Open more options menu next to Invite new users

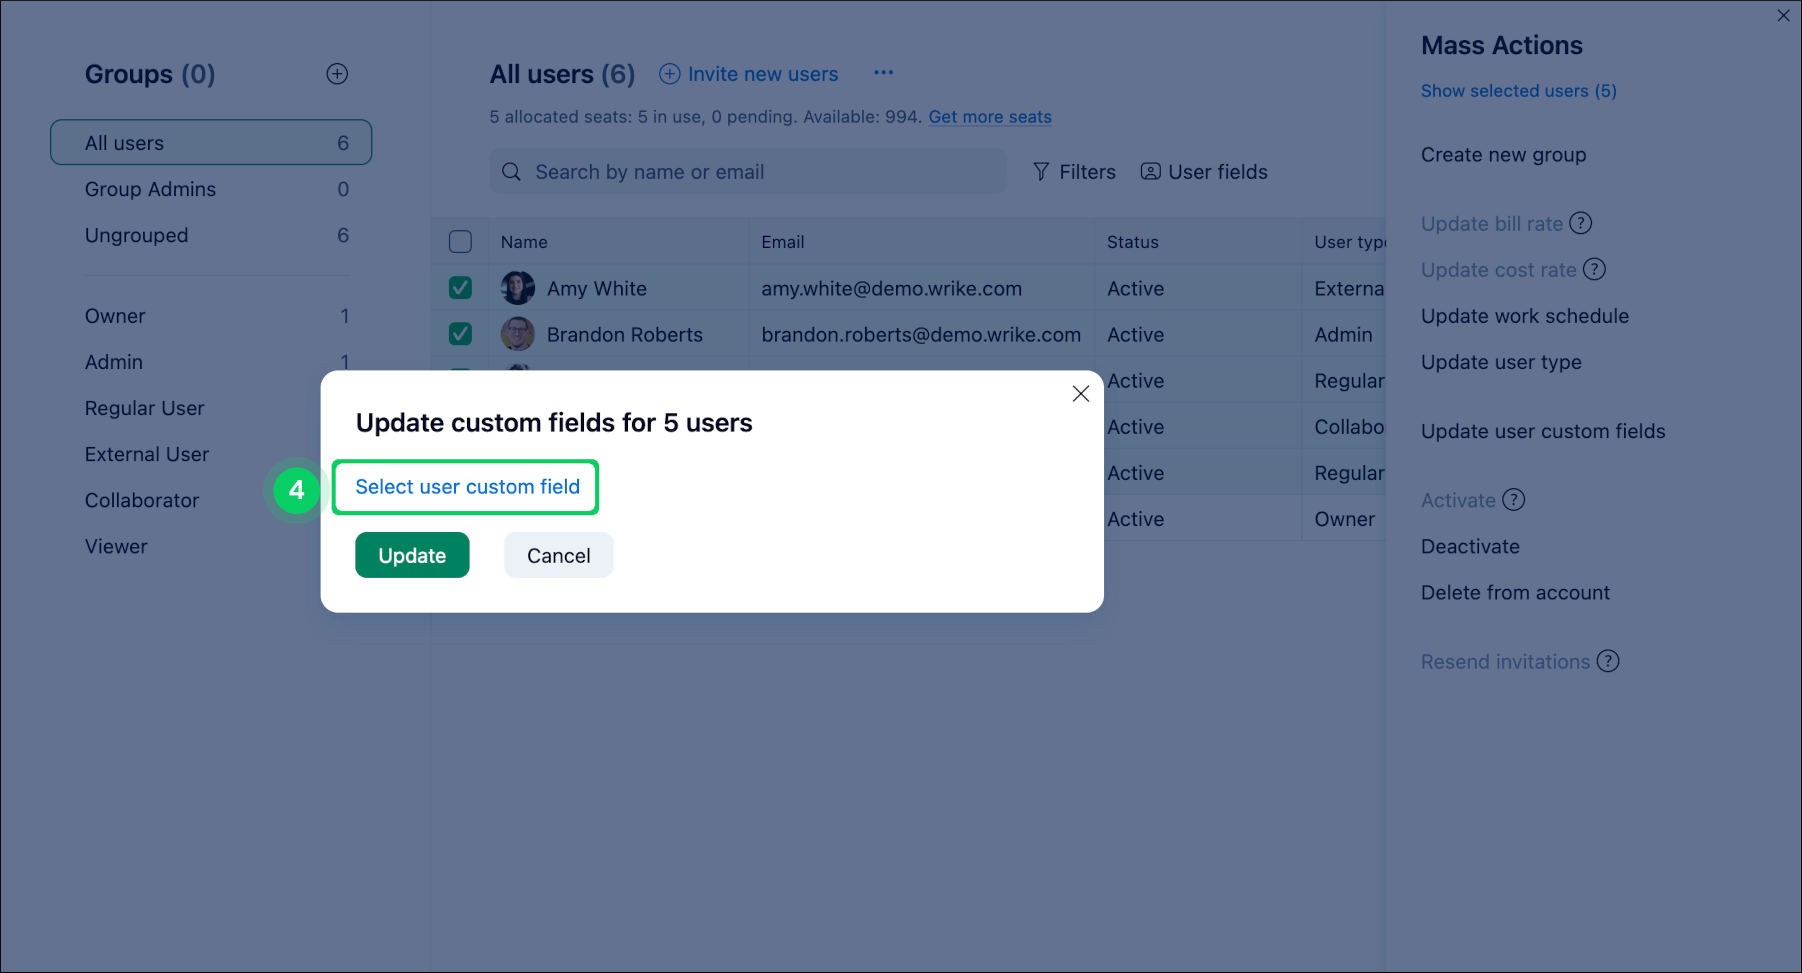click(884, 72)
